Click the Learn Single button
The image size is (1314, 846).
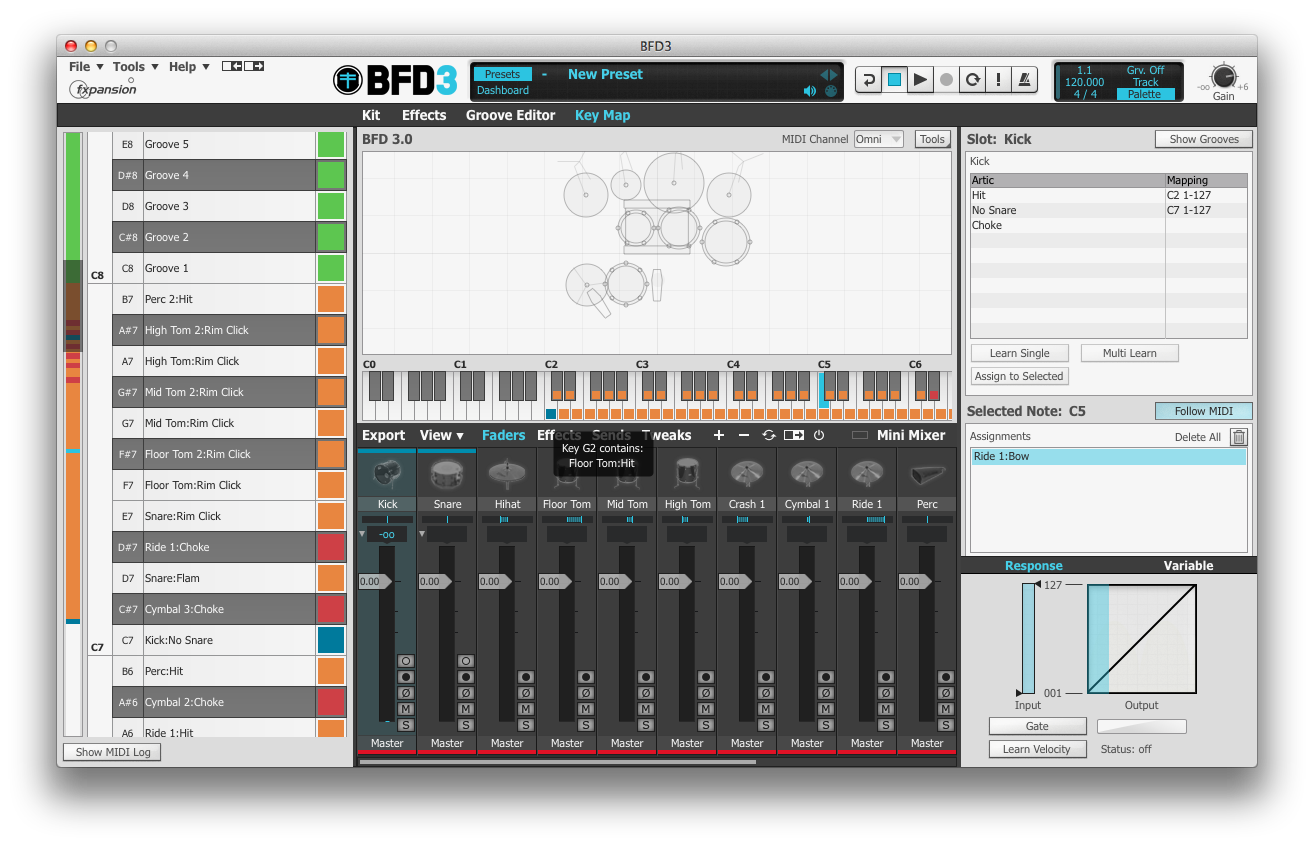point(1019,353)
